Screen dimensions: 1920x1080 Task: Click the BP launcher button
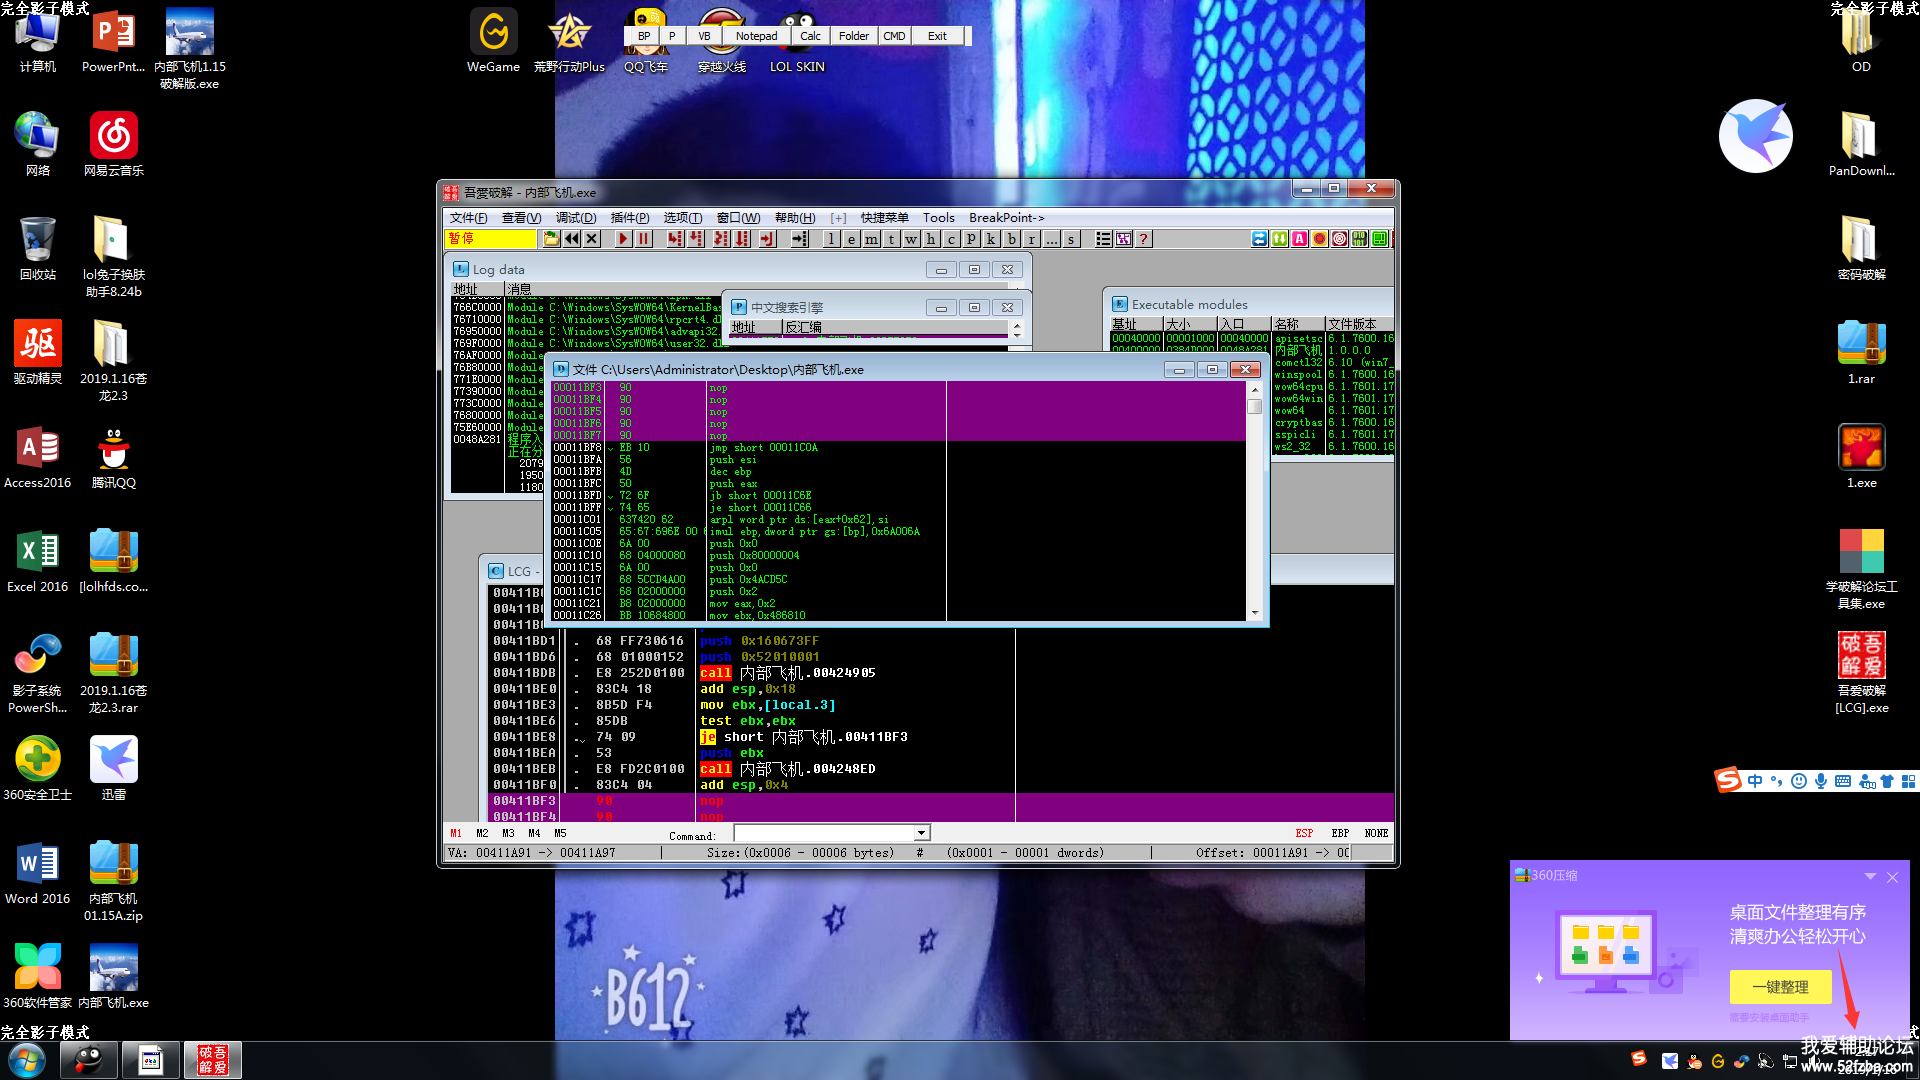(x=644, y=36)
